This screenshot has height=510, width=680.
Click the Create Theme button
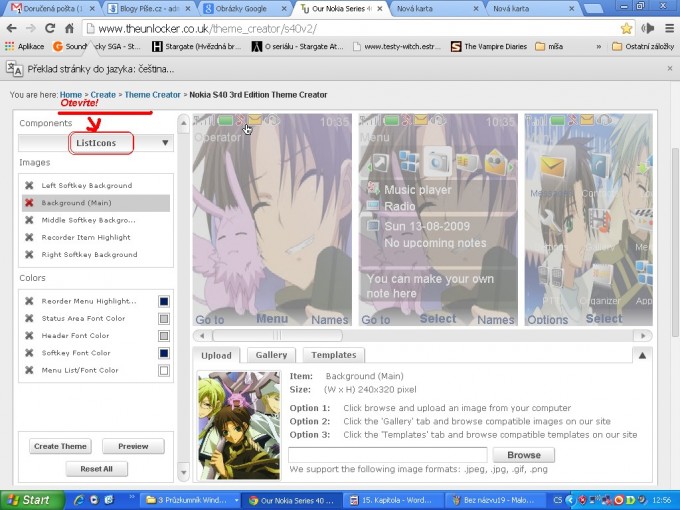[60, 446]
